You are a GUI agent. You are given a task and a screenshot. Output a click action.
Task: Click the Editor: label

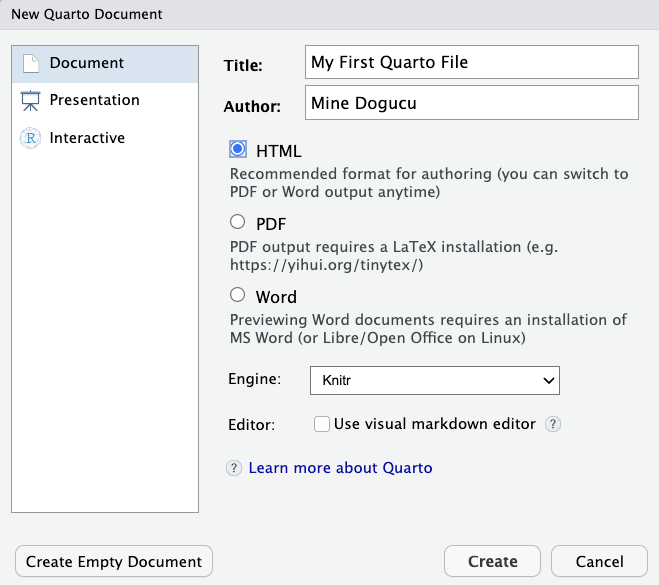click(251, 425)
